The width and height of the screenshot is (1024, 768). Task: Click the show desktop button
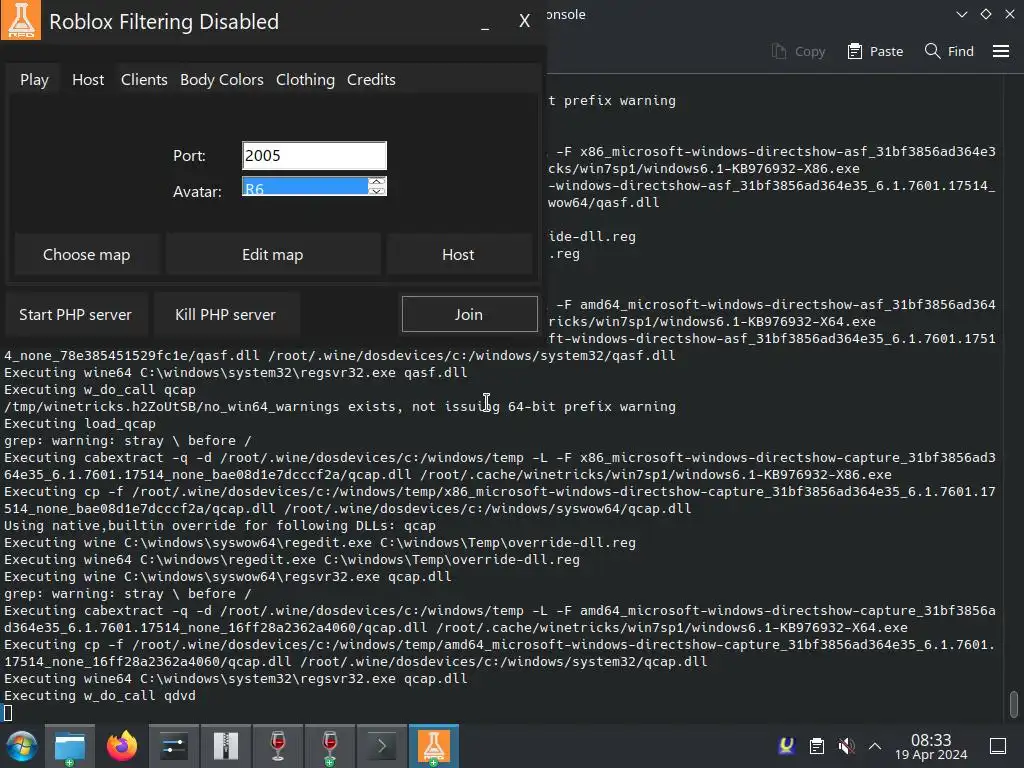coord(998,746)
